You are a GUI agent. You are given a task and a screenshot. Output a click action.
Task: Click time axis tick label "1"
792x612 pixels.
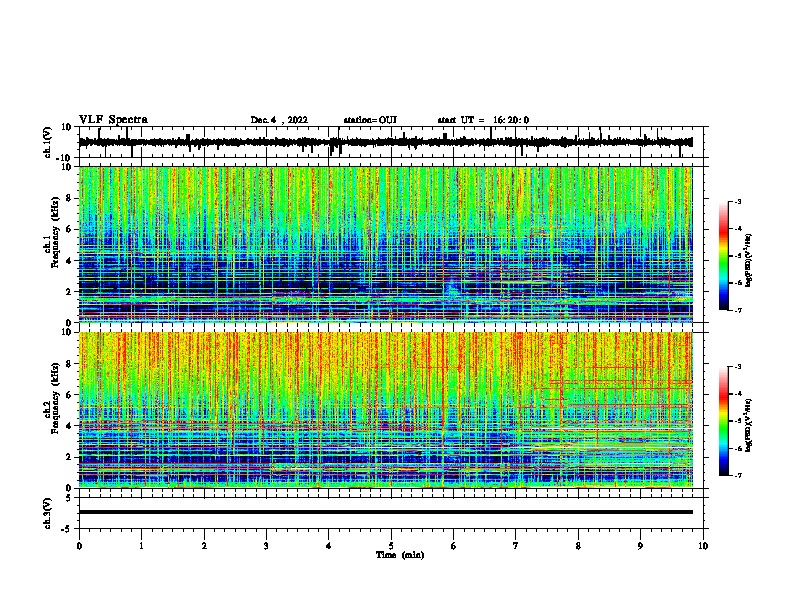click(141, 546)
